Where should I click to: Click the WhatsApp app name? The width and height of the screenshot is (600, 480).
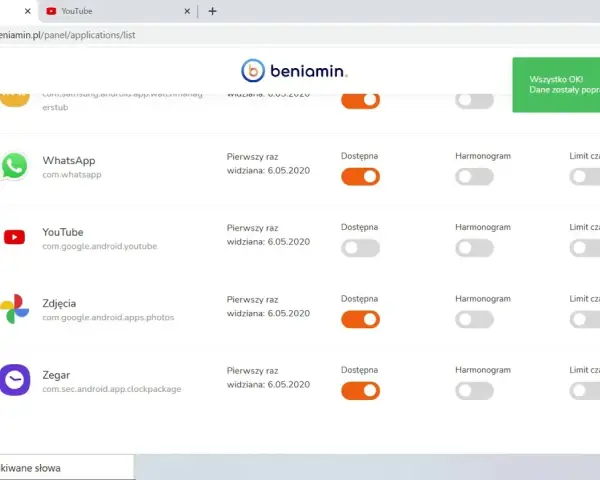pyautogui.click(x=69, y=160)
